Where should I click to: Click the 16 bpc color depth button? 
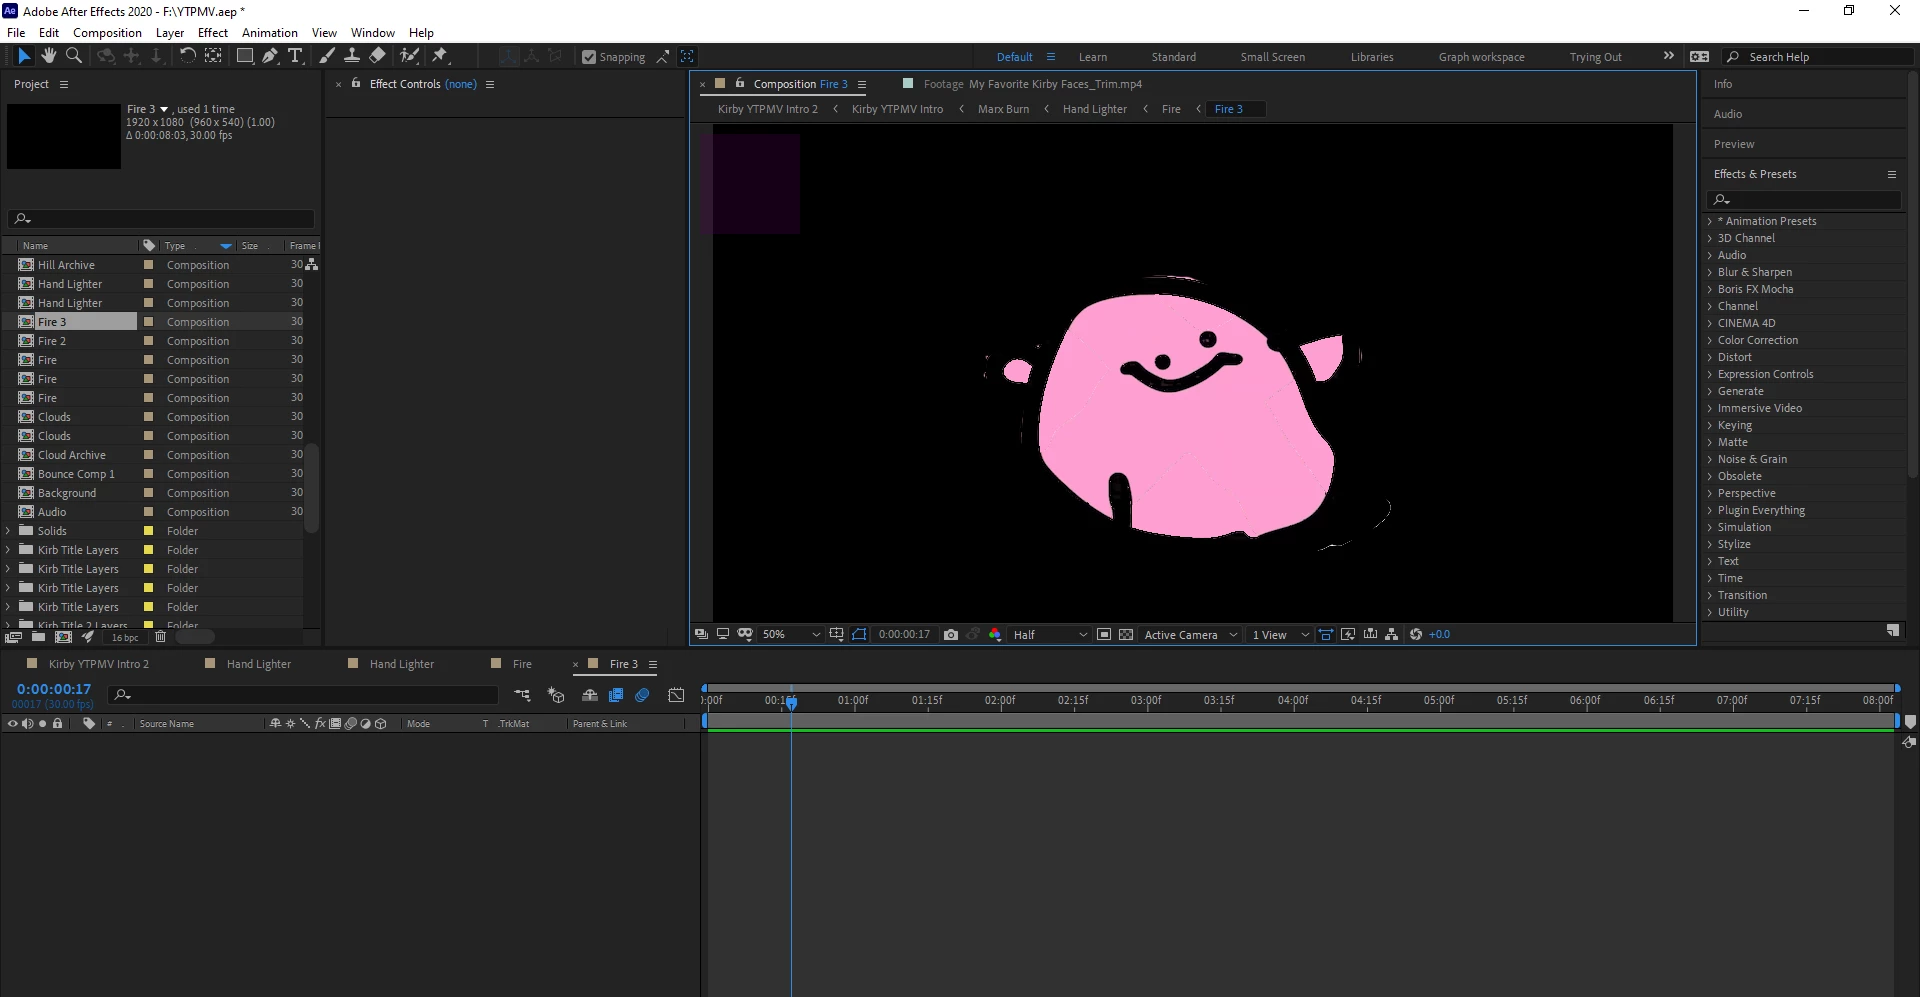pos(125,637)
